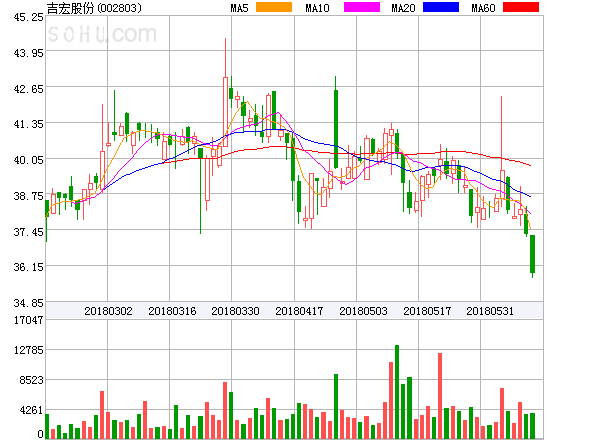This screenshot has width=600, height=440.
Task: Click the magenta MA10 legend swatch
Action: 362,7
